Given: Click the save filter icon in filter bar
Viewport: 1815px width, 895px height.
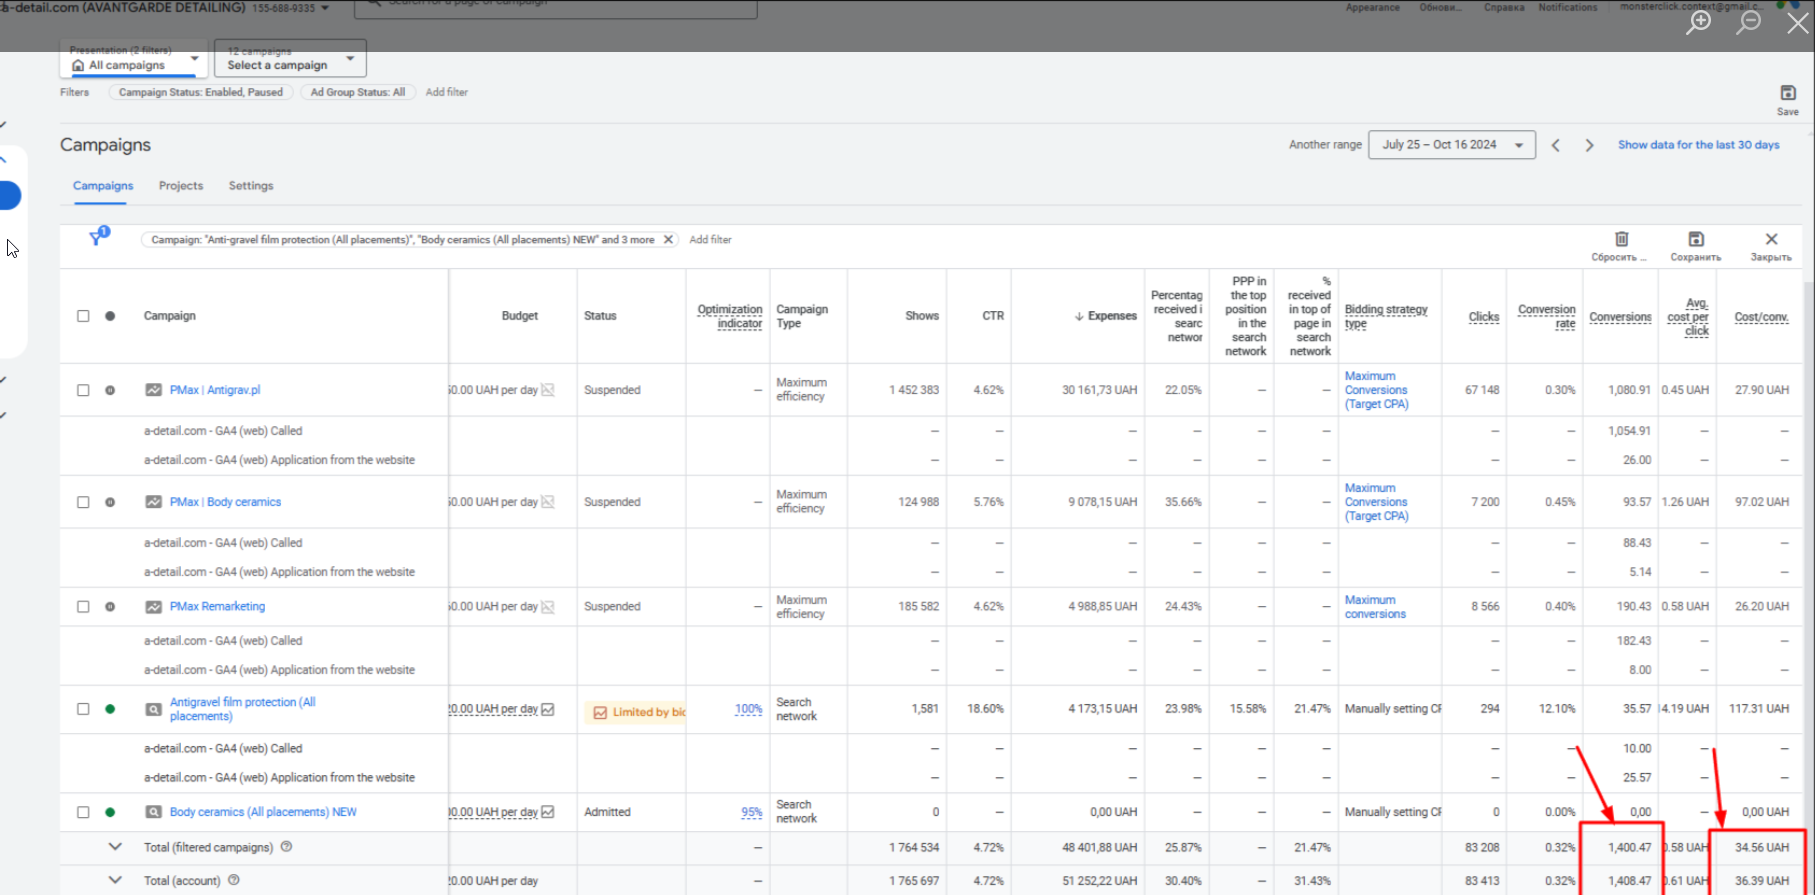Looking at the screenshot, I should pos(1695,239).
